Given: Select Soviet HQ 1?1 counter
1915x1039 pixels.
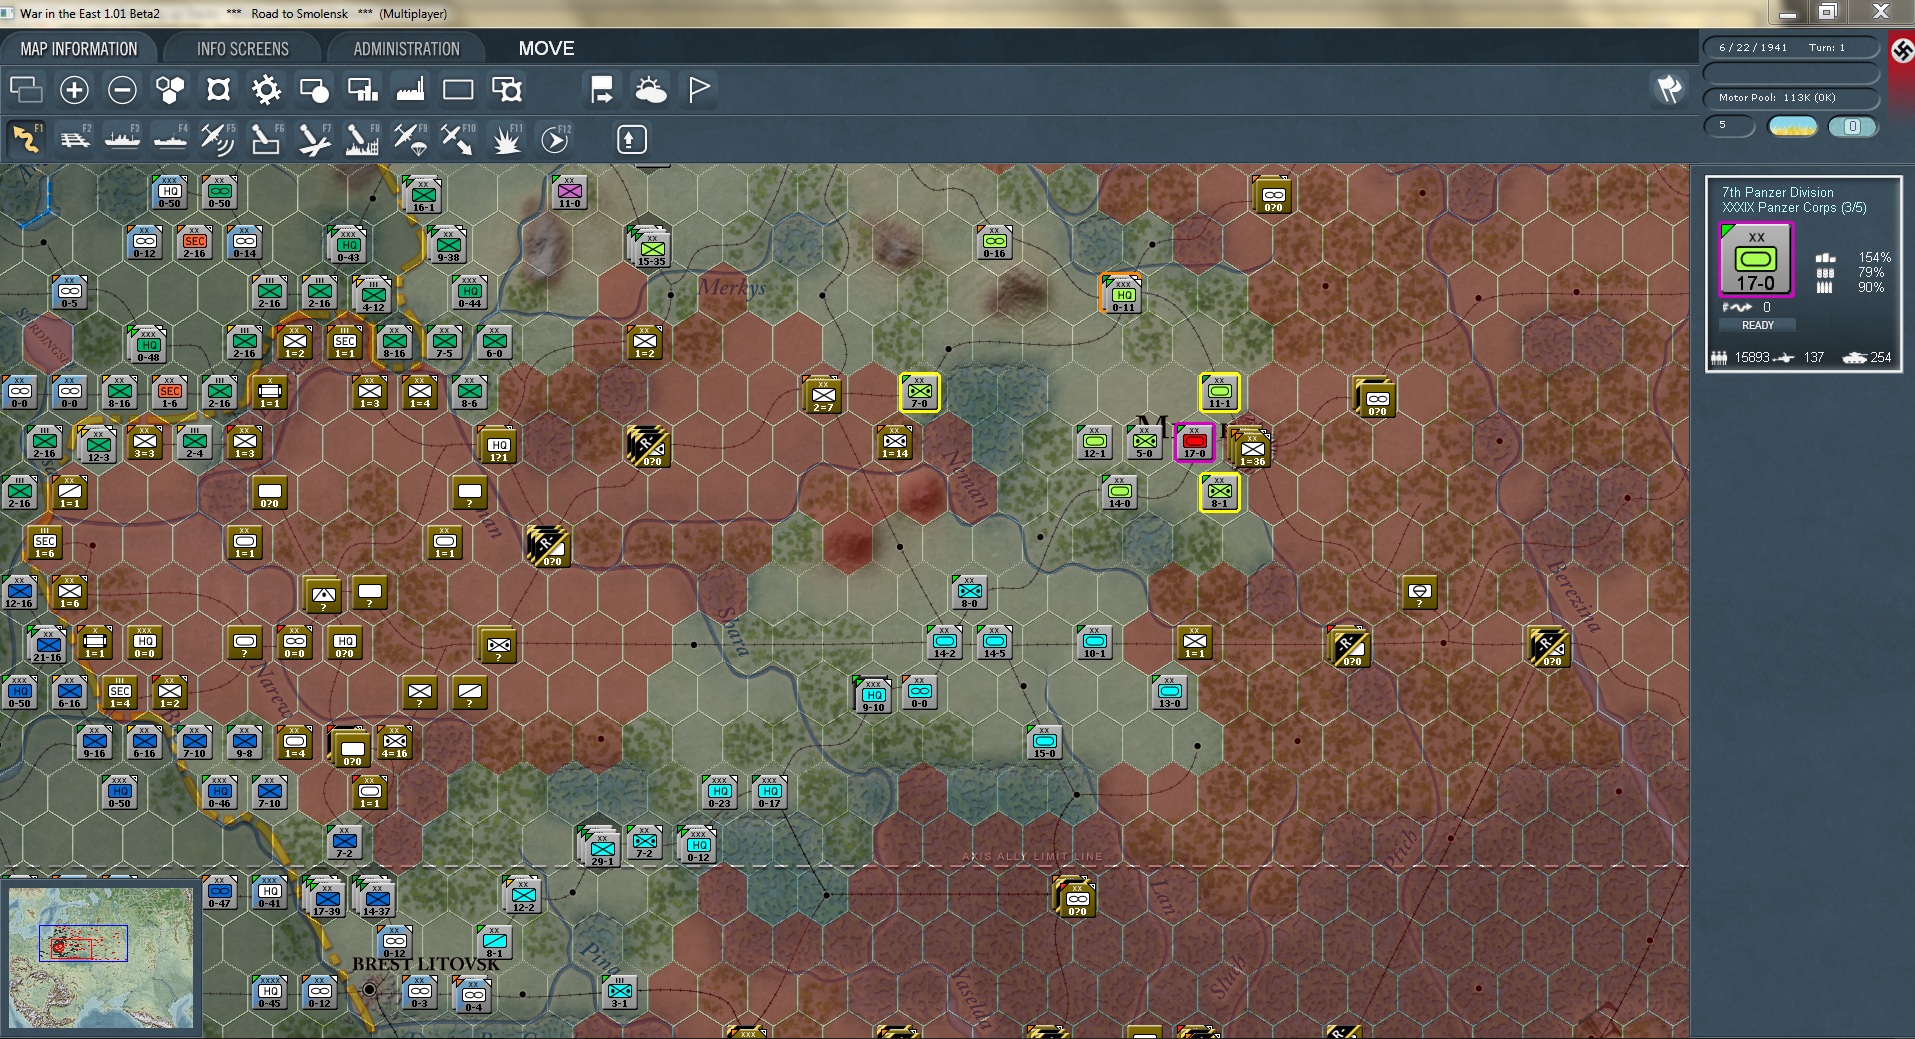Looking at the screenshot, I should [498, 445].
